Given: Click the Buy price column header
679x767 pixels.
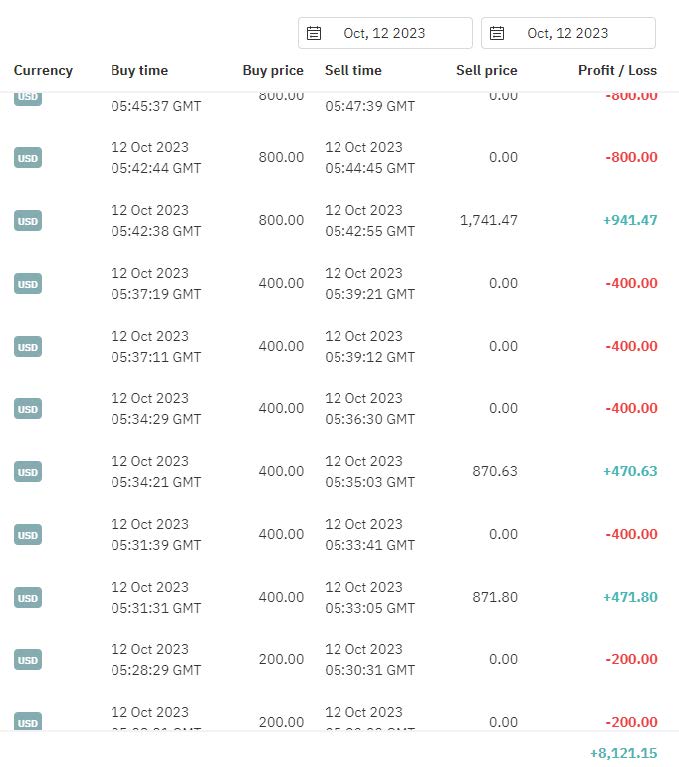Looking at the screenshot, I should pyautogui.click(x=273, y=71).
